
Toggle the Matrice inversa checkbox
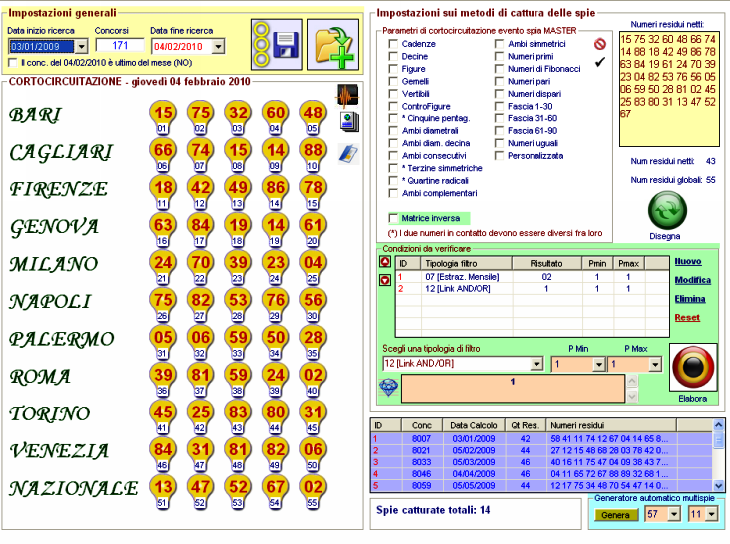(x=393, y=218)
